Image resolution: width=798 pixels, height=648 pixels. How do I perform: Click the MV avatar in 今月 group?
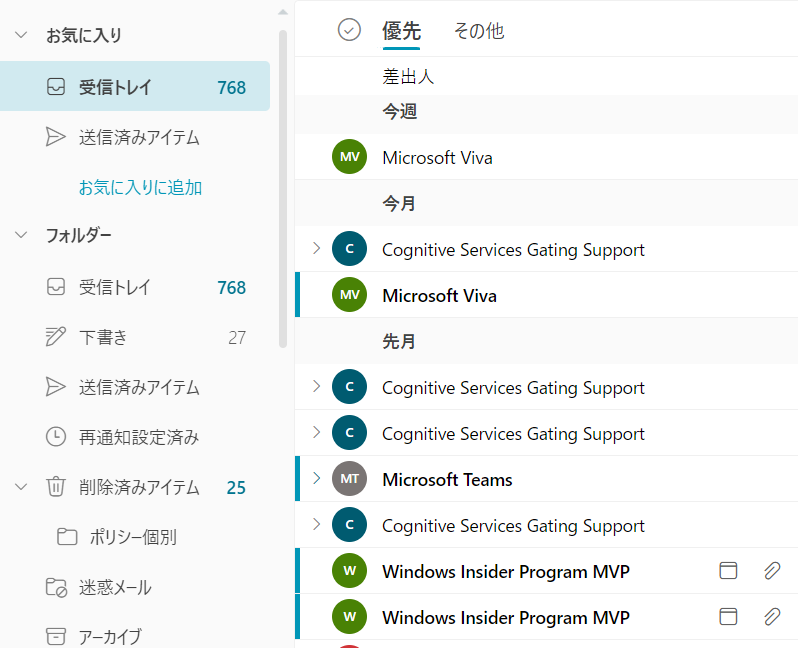coord(349,295)
